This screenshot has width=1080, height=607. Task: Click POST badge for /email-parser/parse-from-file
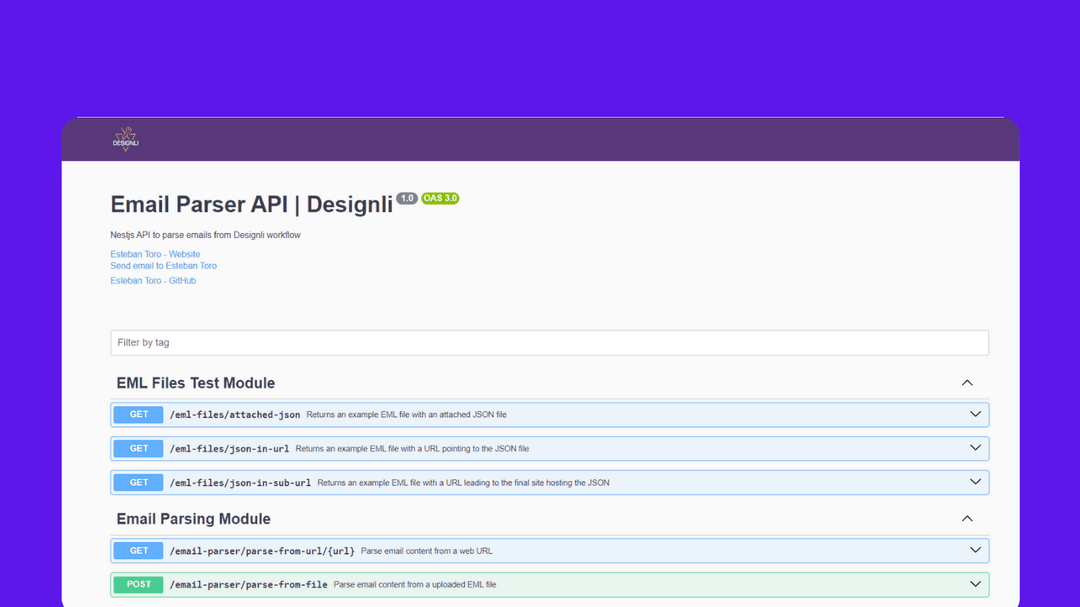(x=138, y=584)
